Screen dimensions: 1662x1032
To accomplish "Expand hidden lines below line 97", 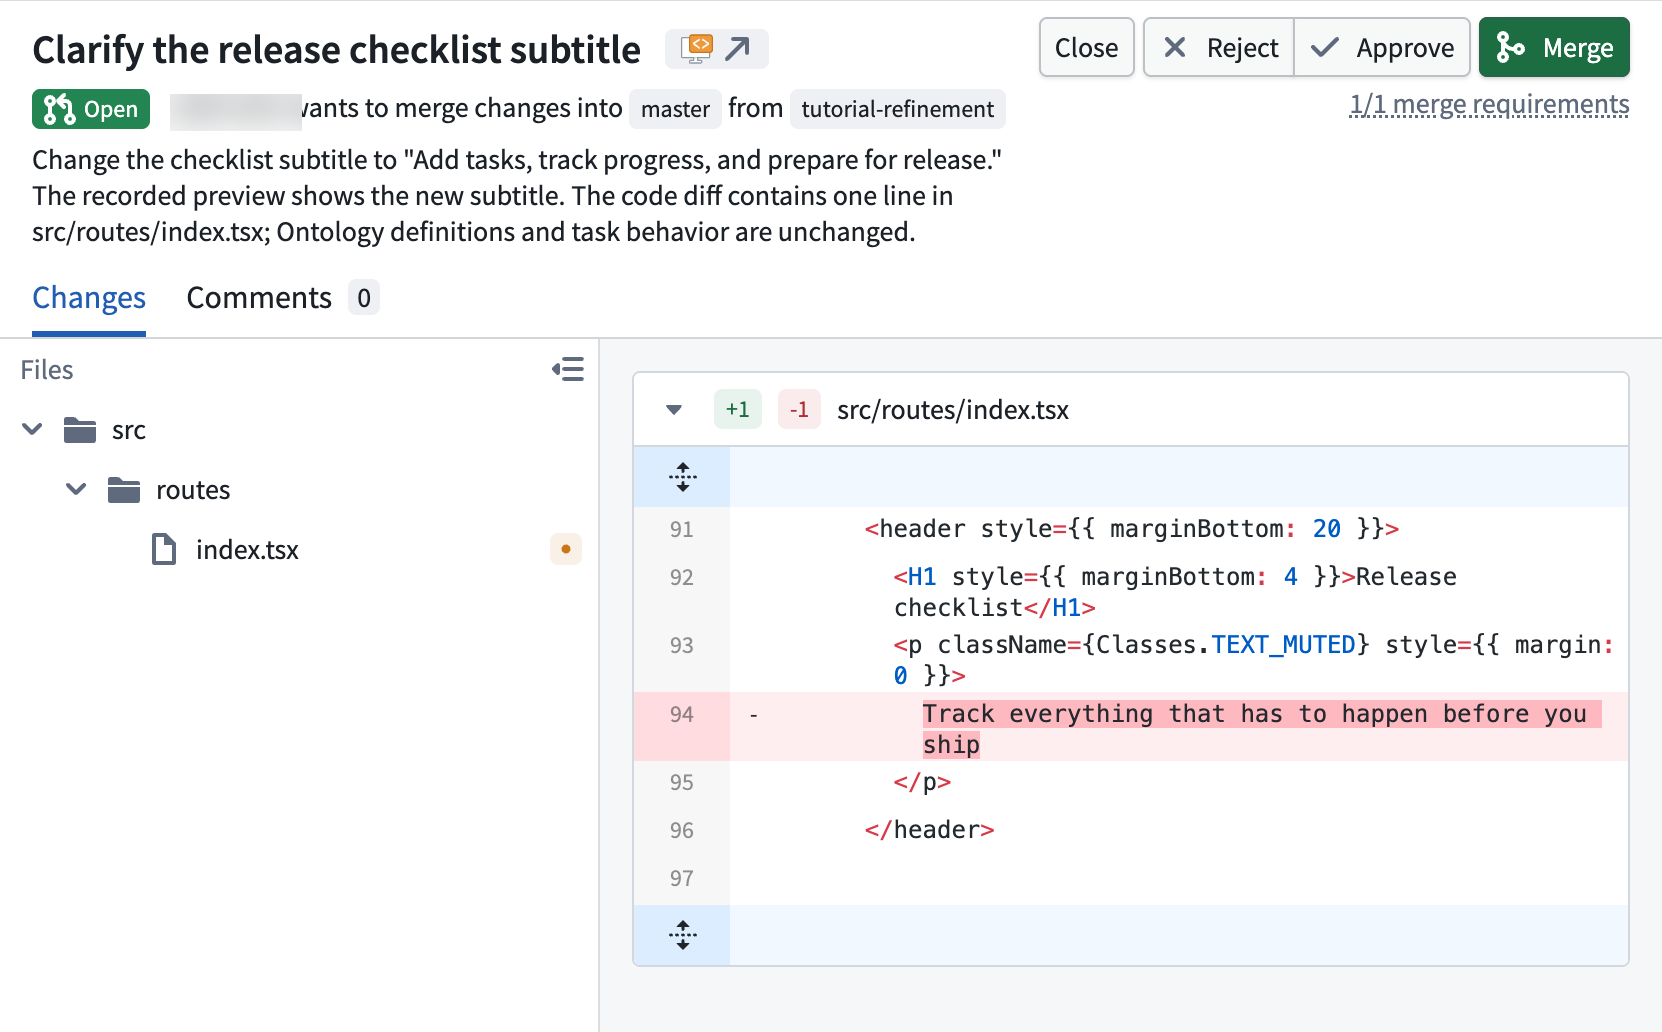I will 683,935.
